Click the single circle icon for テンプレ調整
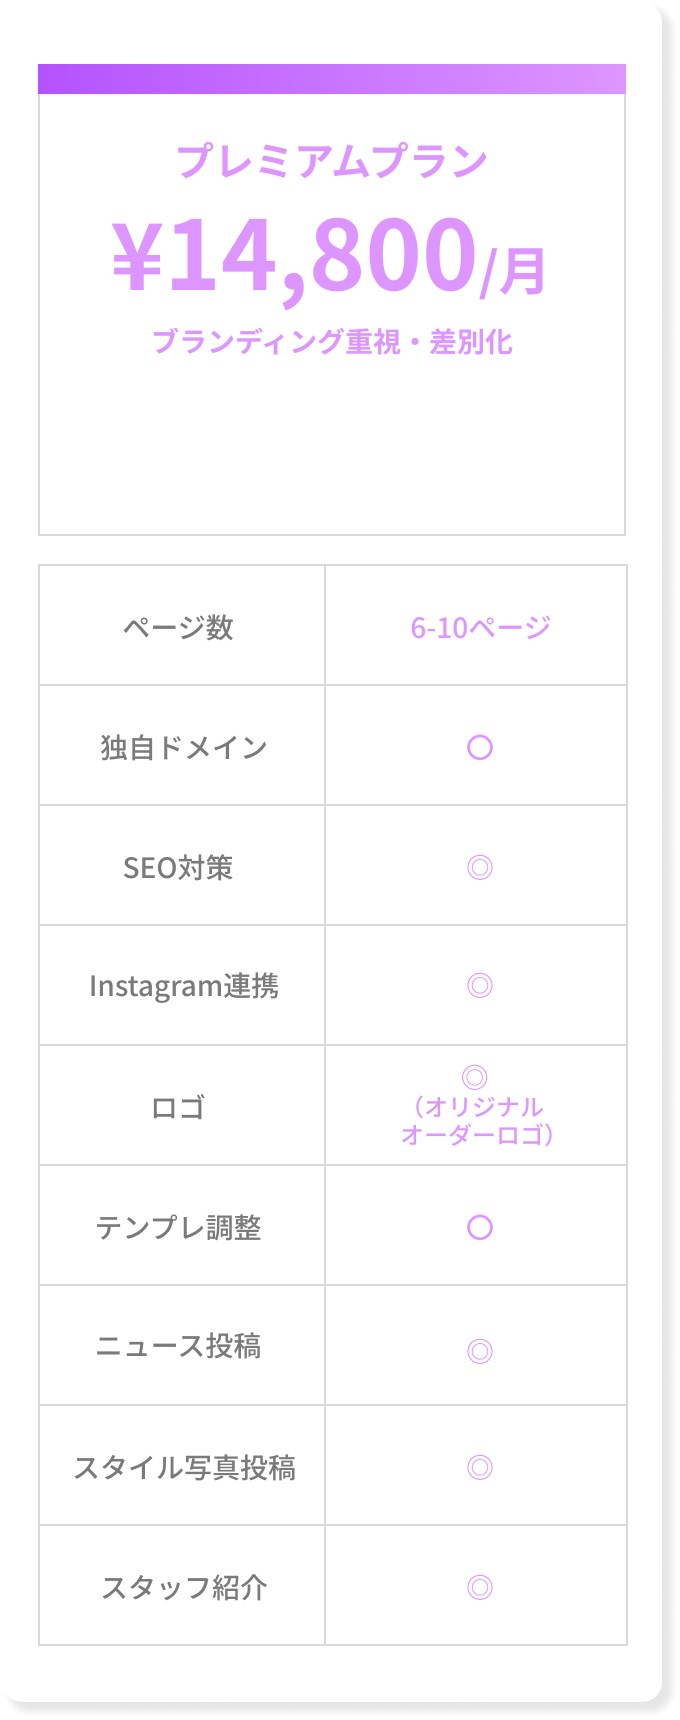This screenshot has height=1720, width=680. 480,1227
